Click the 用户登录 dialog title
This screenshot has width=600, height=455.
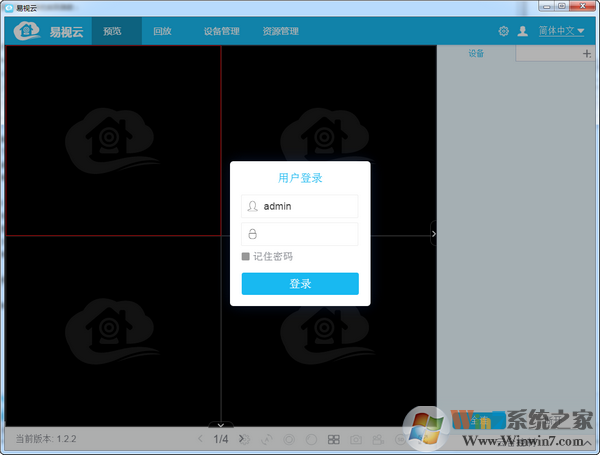[x=300, y=178]
